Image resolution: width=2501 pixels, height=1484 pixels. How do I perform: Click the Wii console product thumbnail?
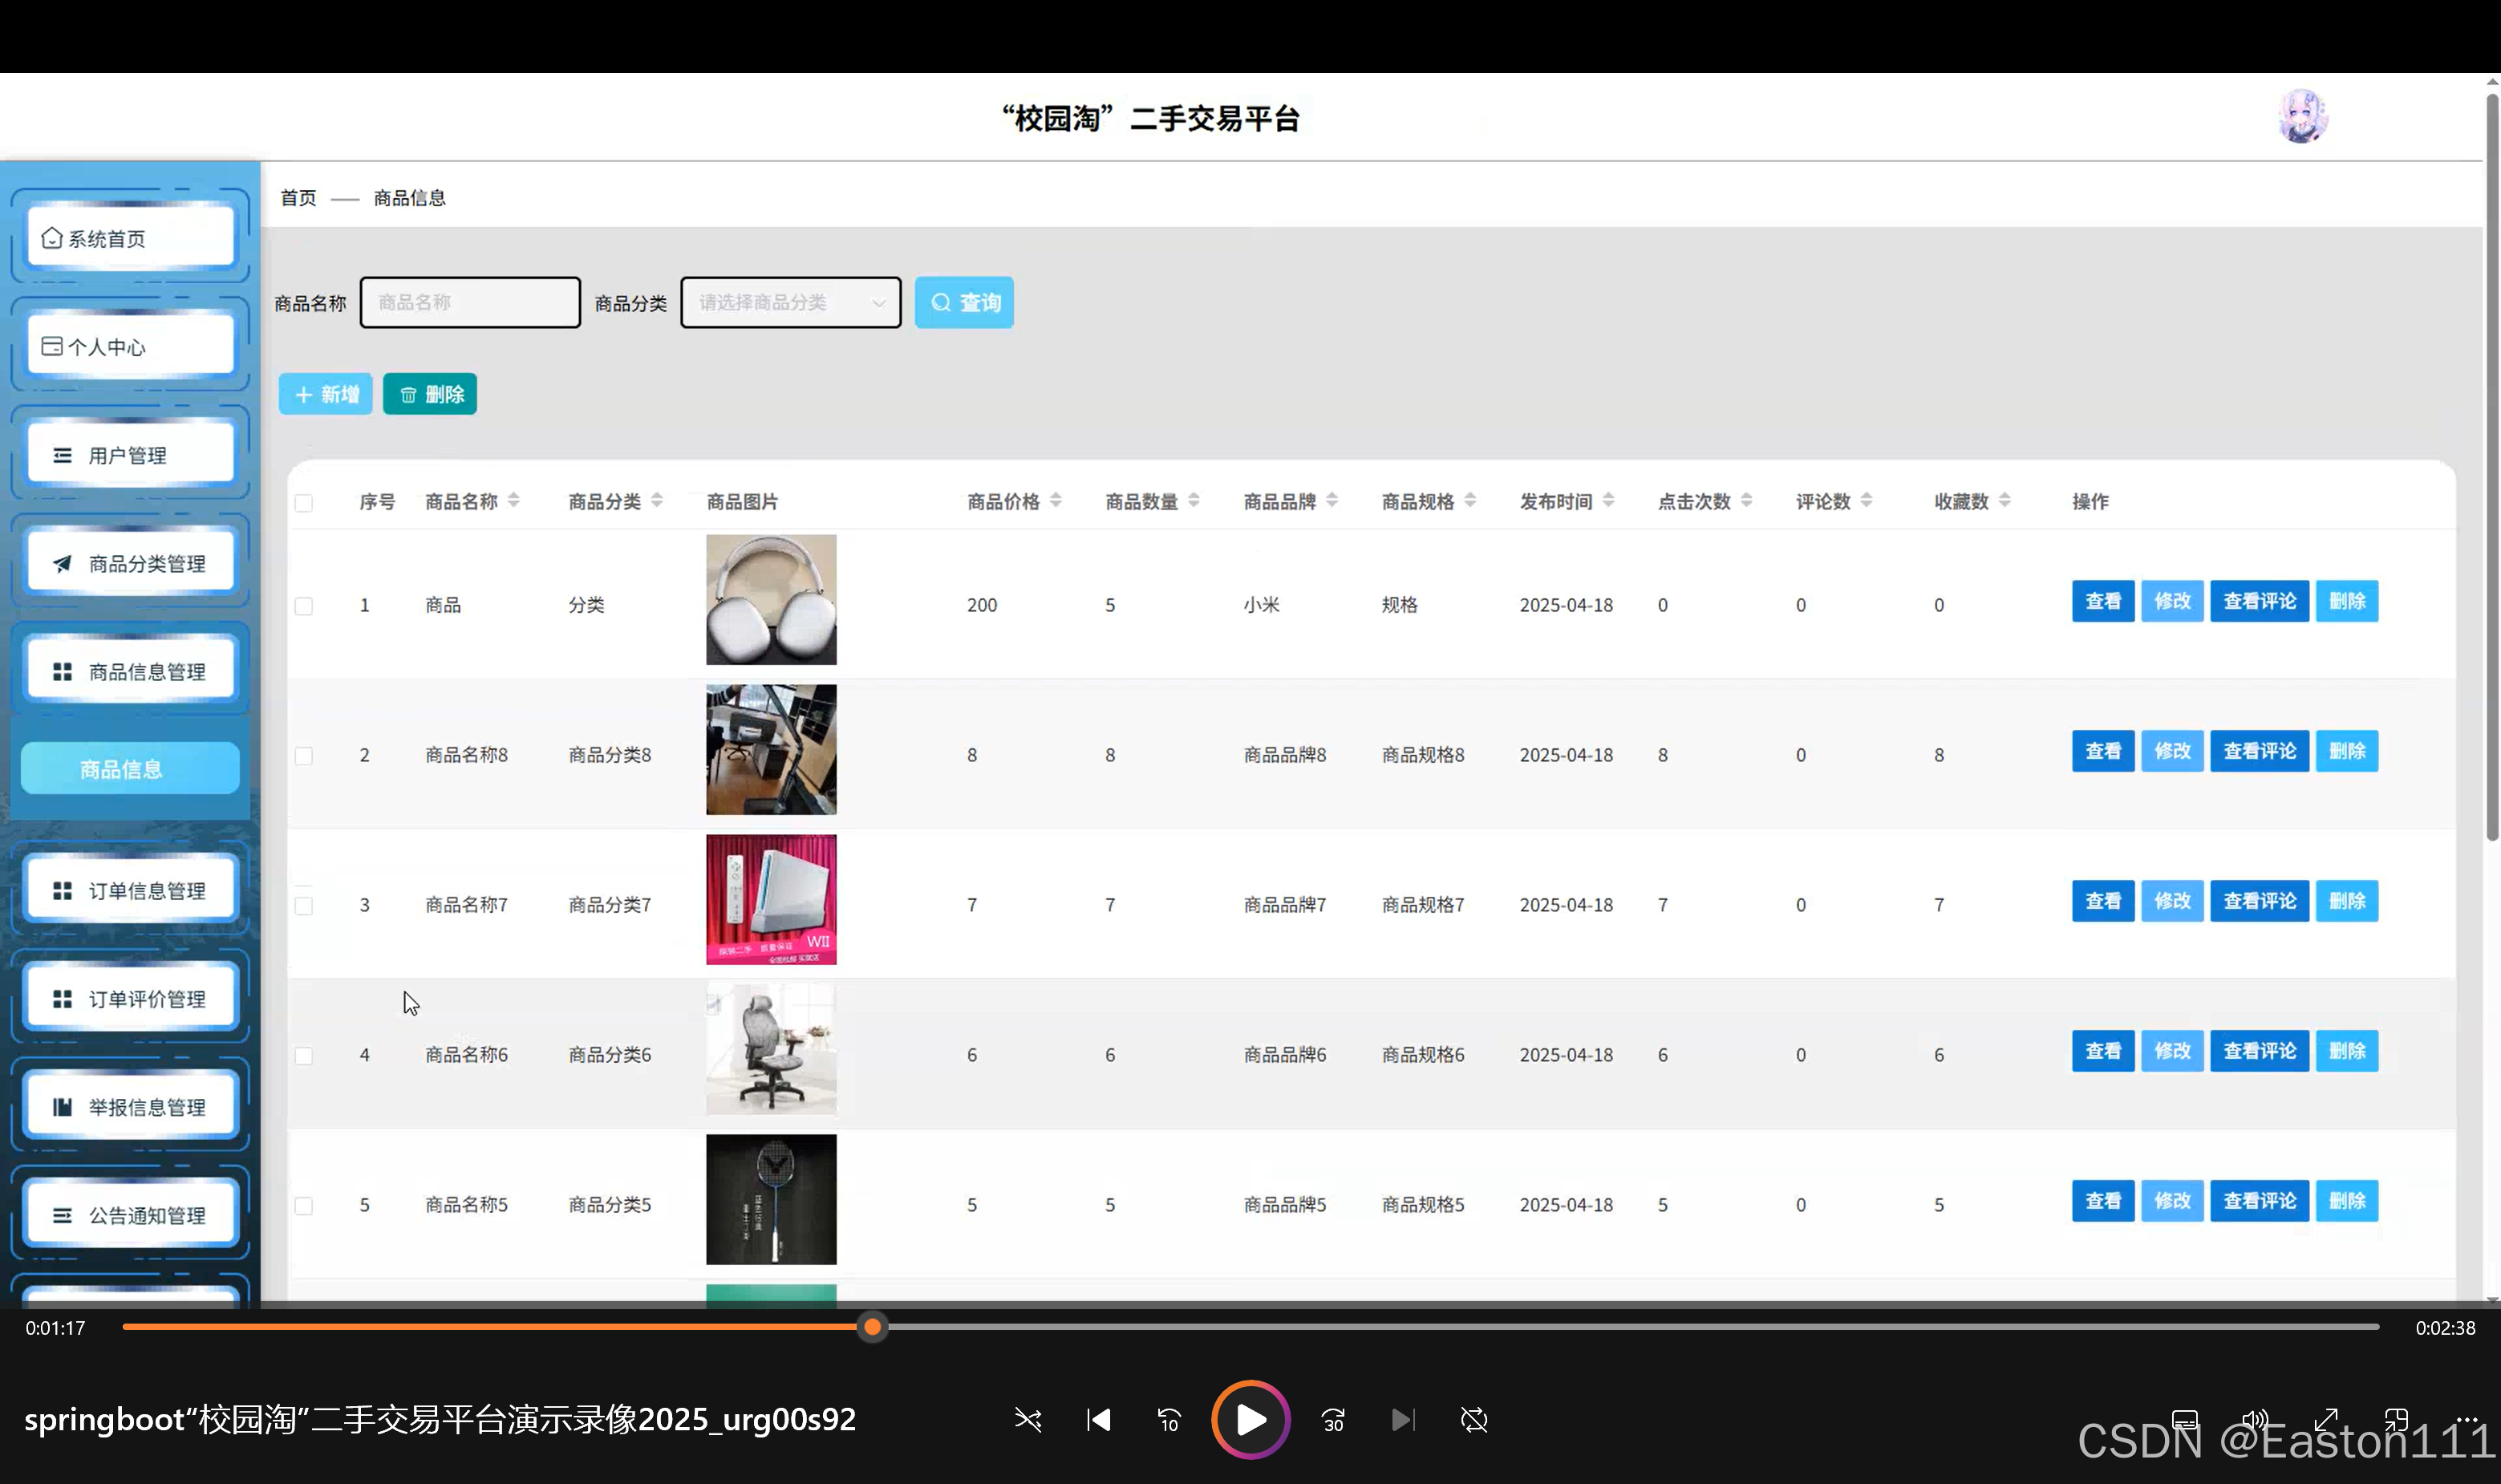tap(771, 899)
